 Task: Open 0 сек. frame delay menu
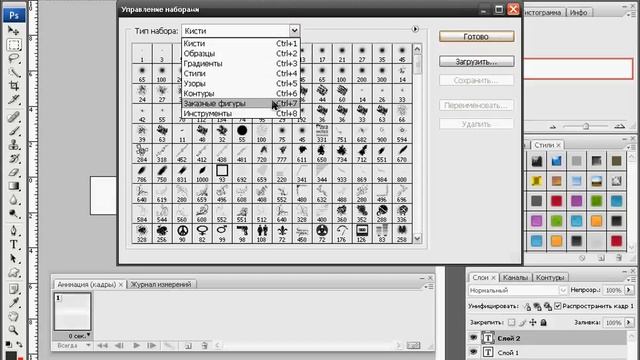coord(79,336)
